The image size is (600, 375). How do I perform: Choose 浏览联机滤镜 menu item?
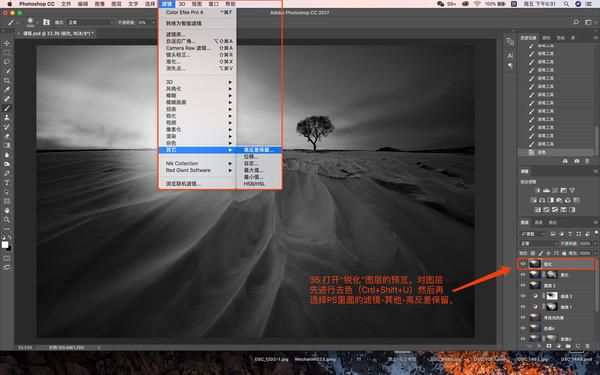(x=197, y=184)
